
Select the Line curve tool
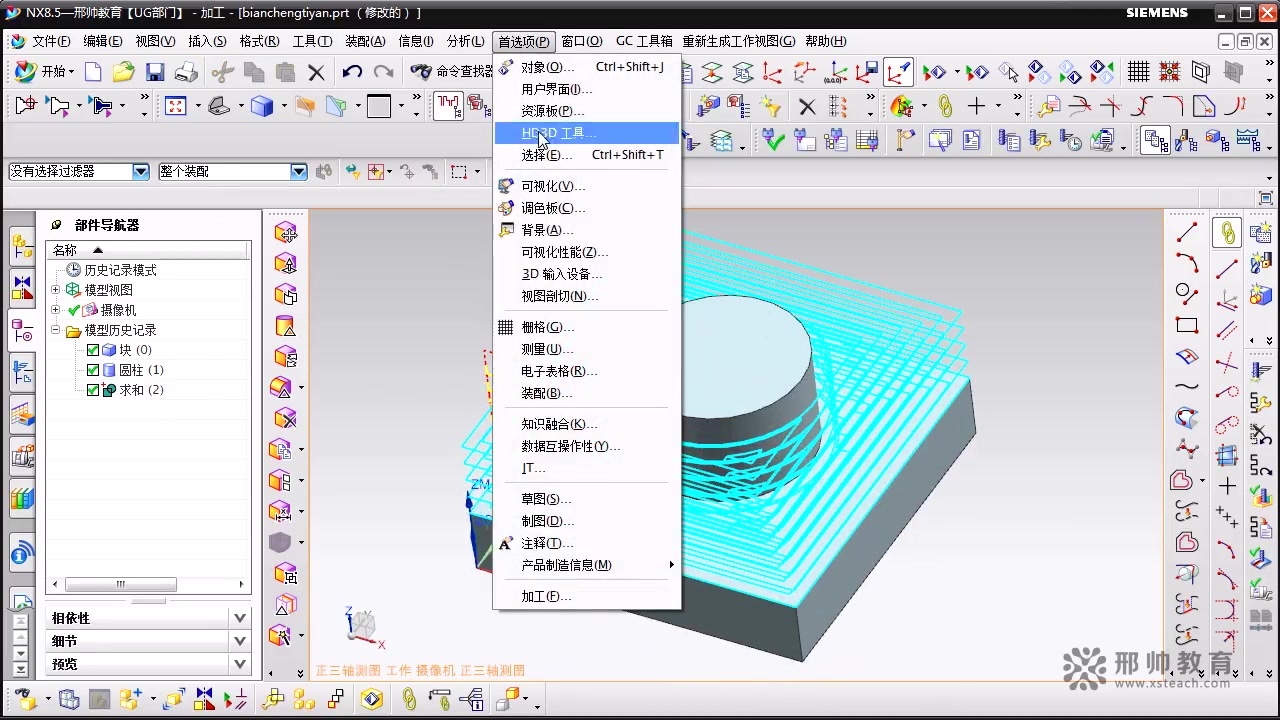coord(1187,233)
